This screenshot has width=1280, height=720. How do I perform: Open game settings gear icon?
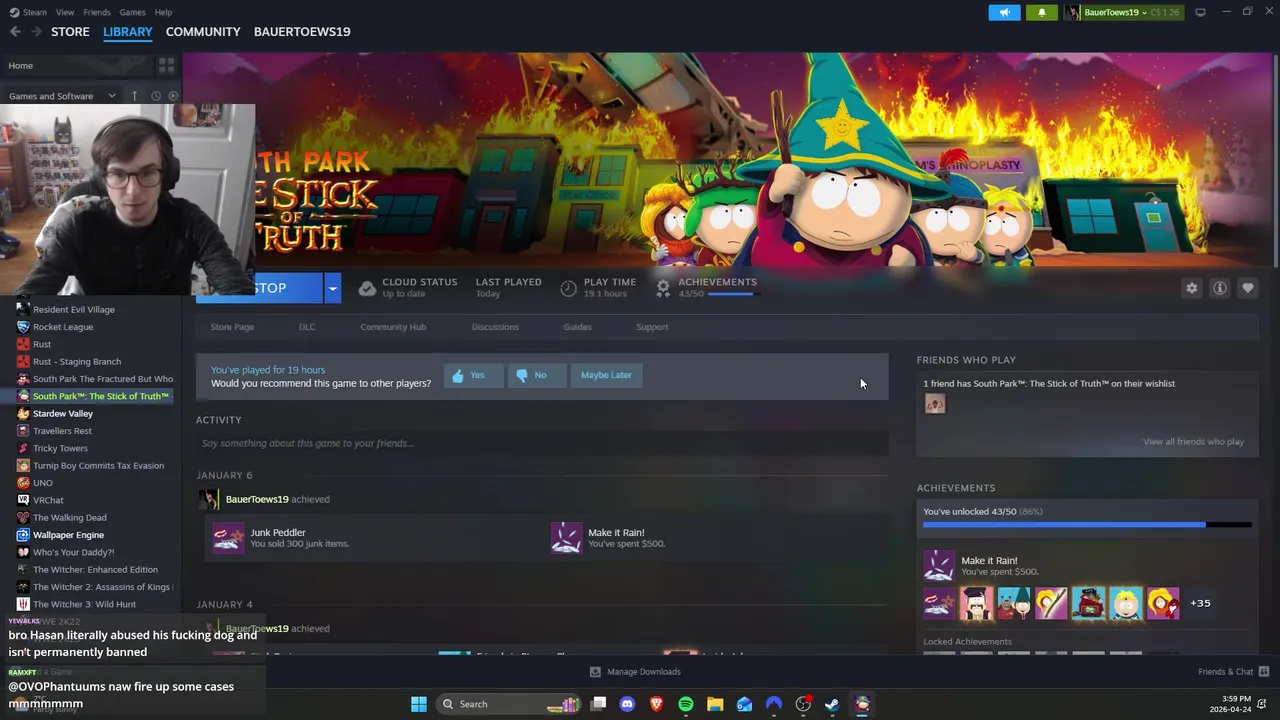pos(1192,288)
